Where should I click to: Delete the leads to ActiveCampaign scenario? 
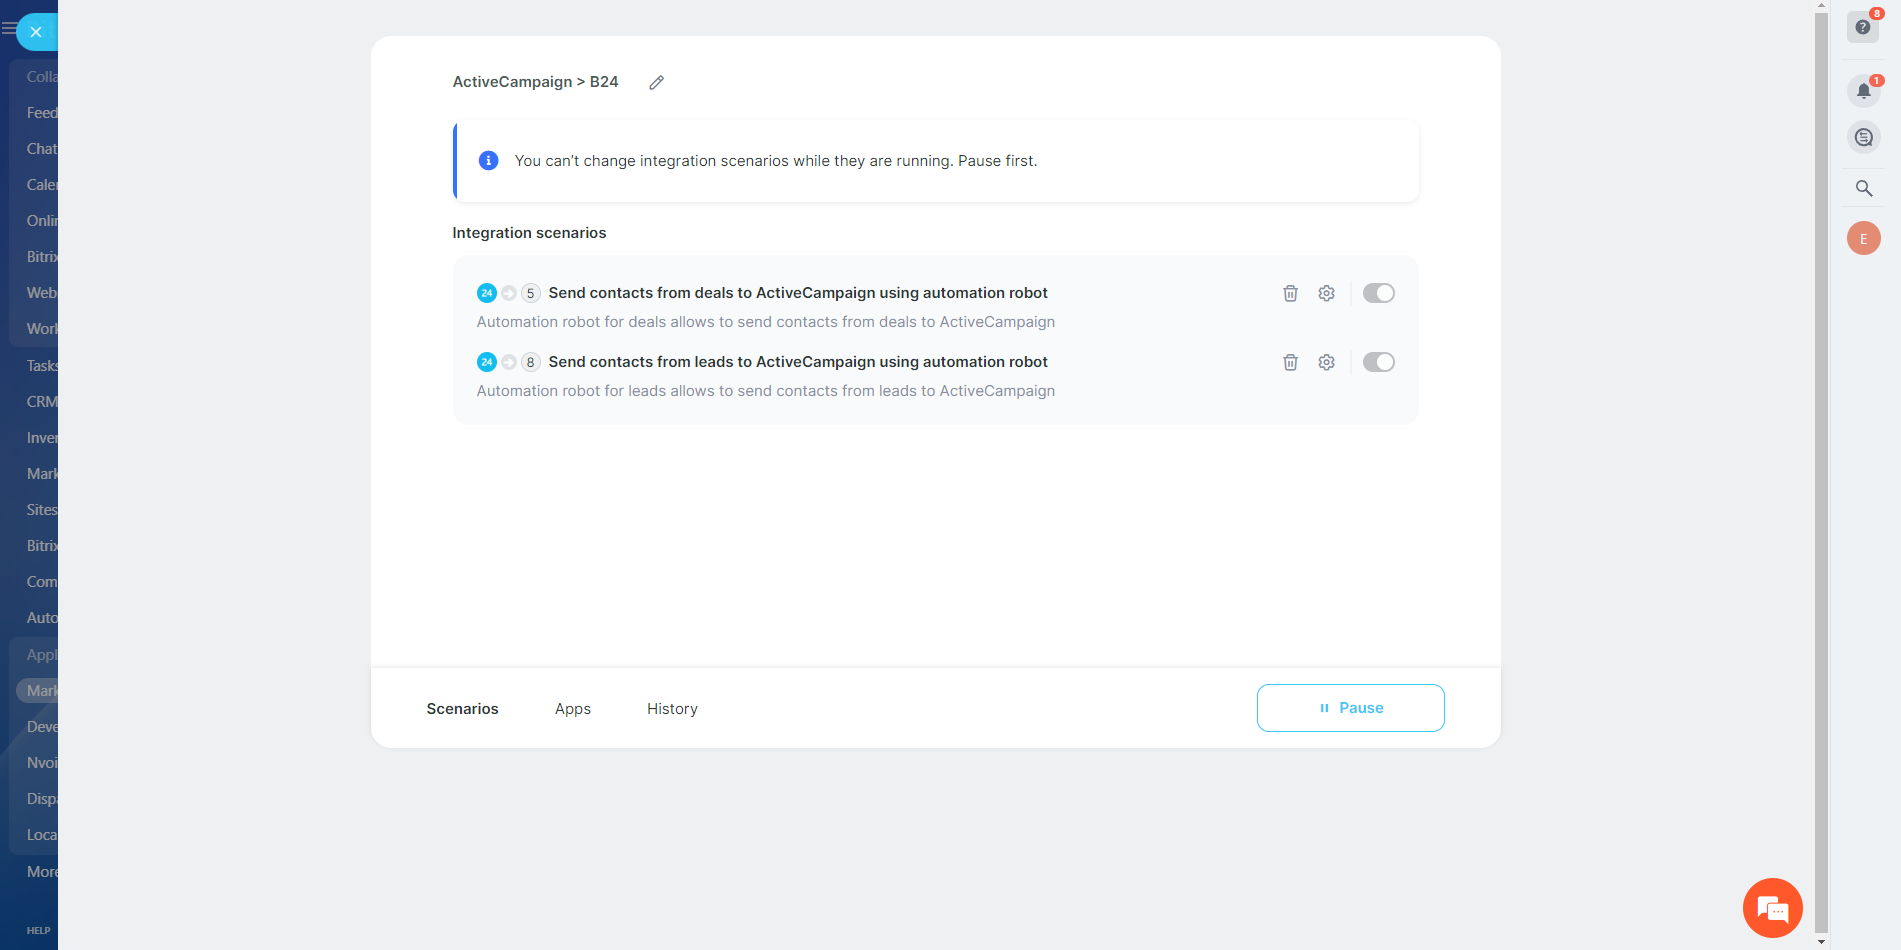[1290, 362]
